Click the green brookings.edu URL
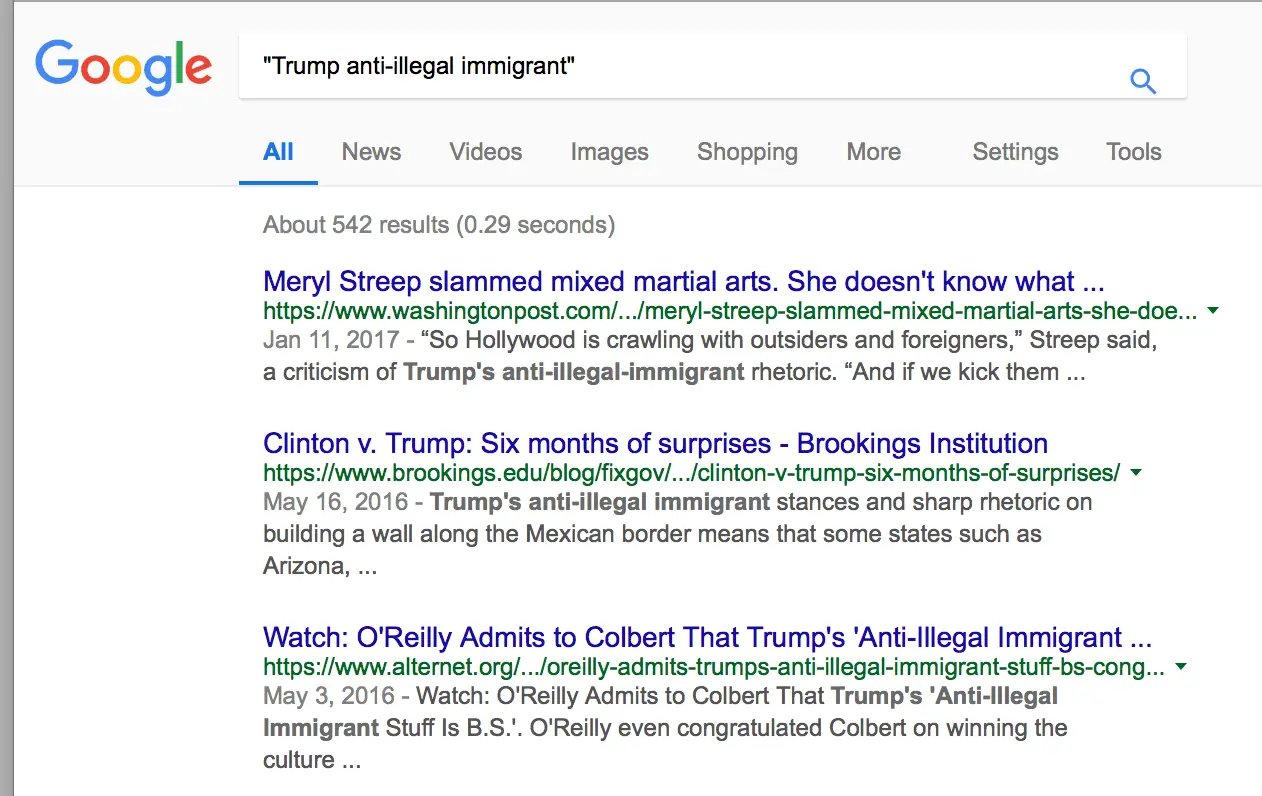1262x796 pixels. coord(691,472)
